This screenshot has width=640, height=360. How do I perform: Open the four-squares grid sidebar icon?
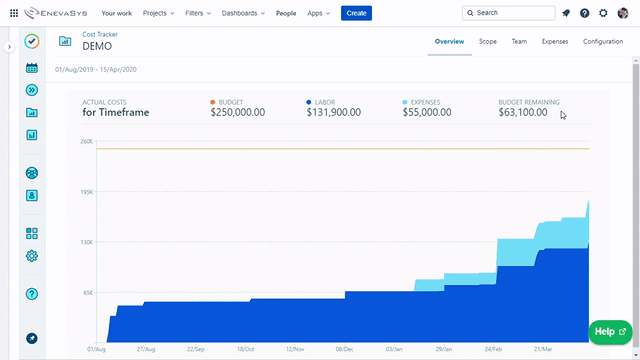pyautogui.click(x=32, y=233)
